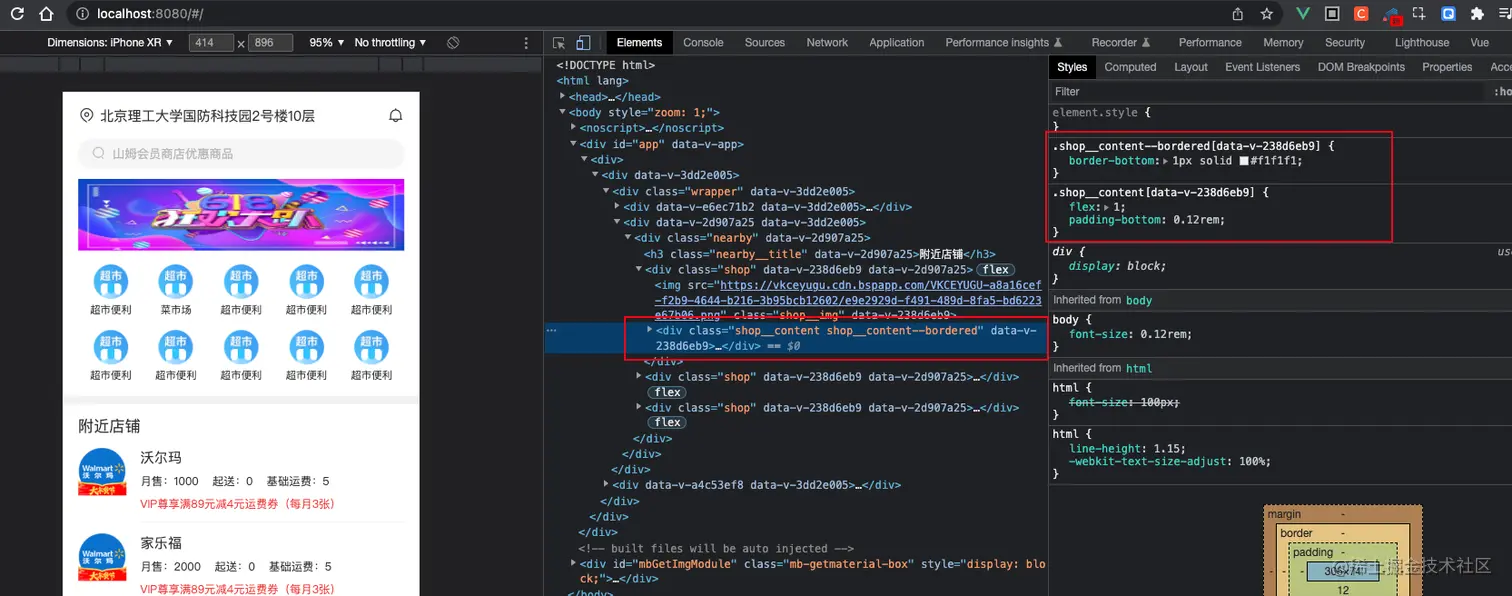
Task: Expand the head element node
Action: click(563, 97)
